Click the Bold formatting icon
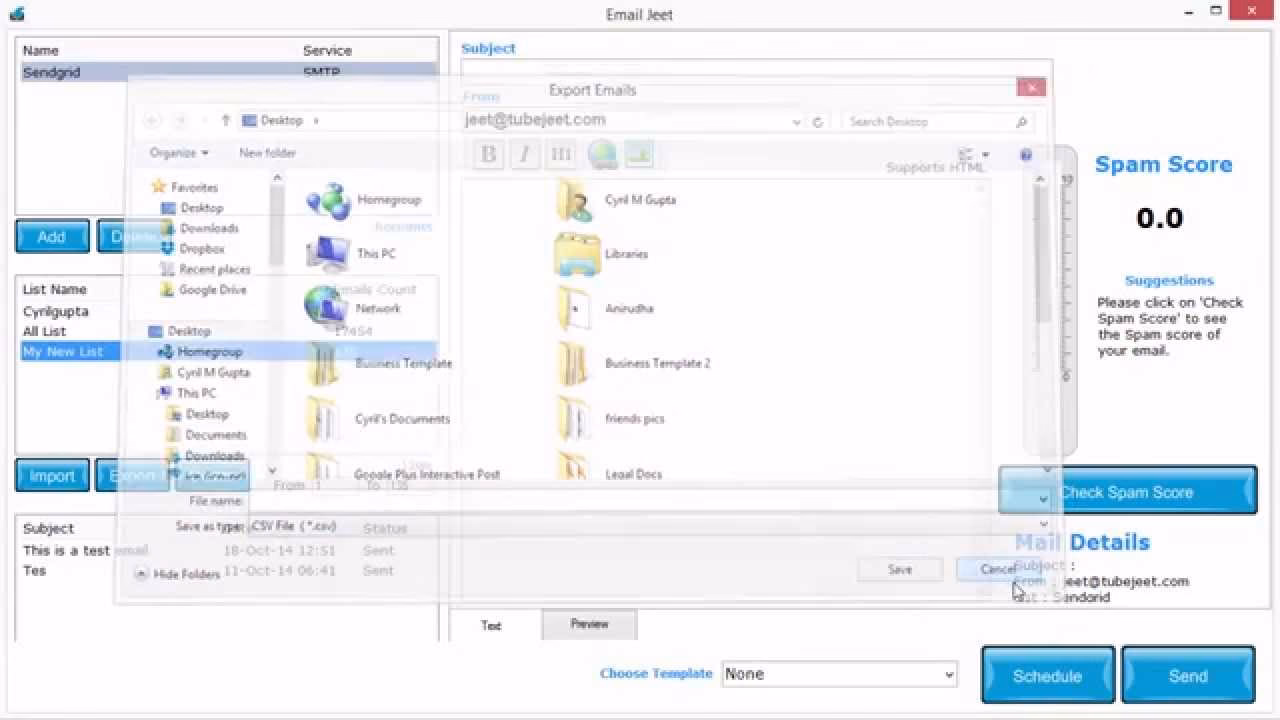 (x=488, y=154)
